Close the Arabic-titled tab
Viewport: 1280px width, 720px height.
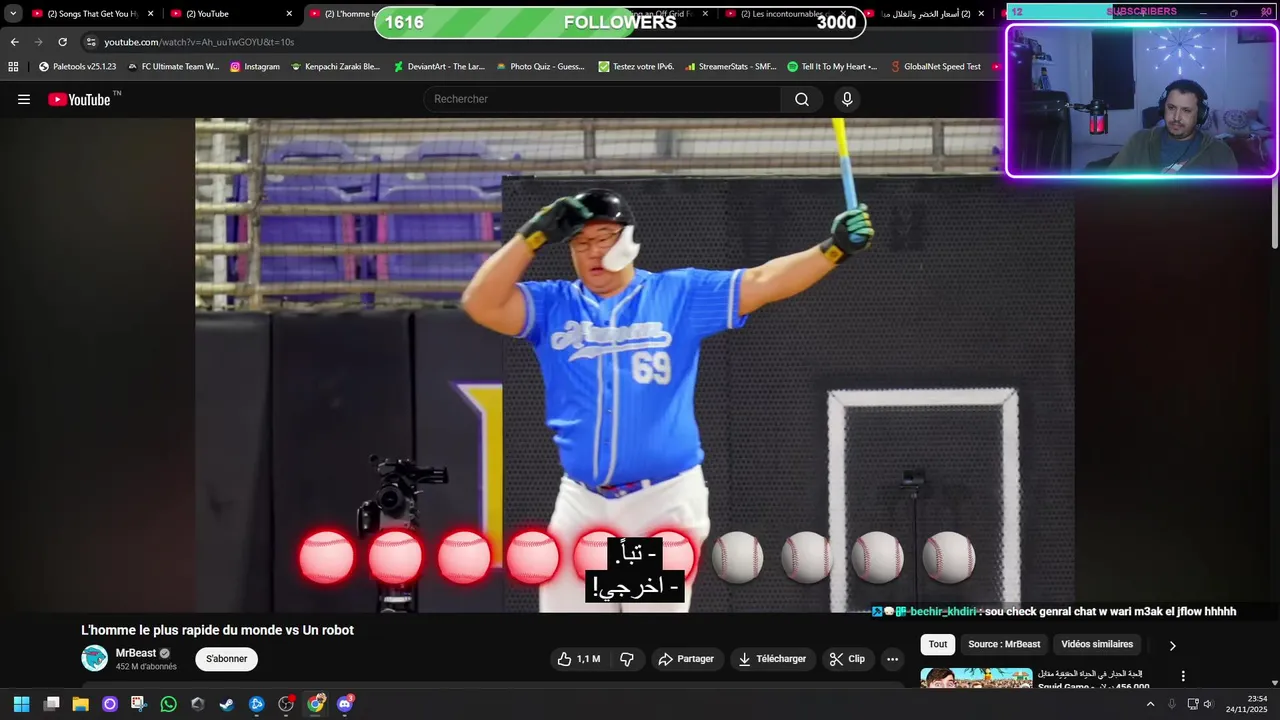click(983, 14)
